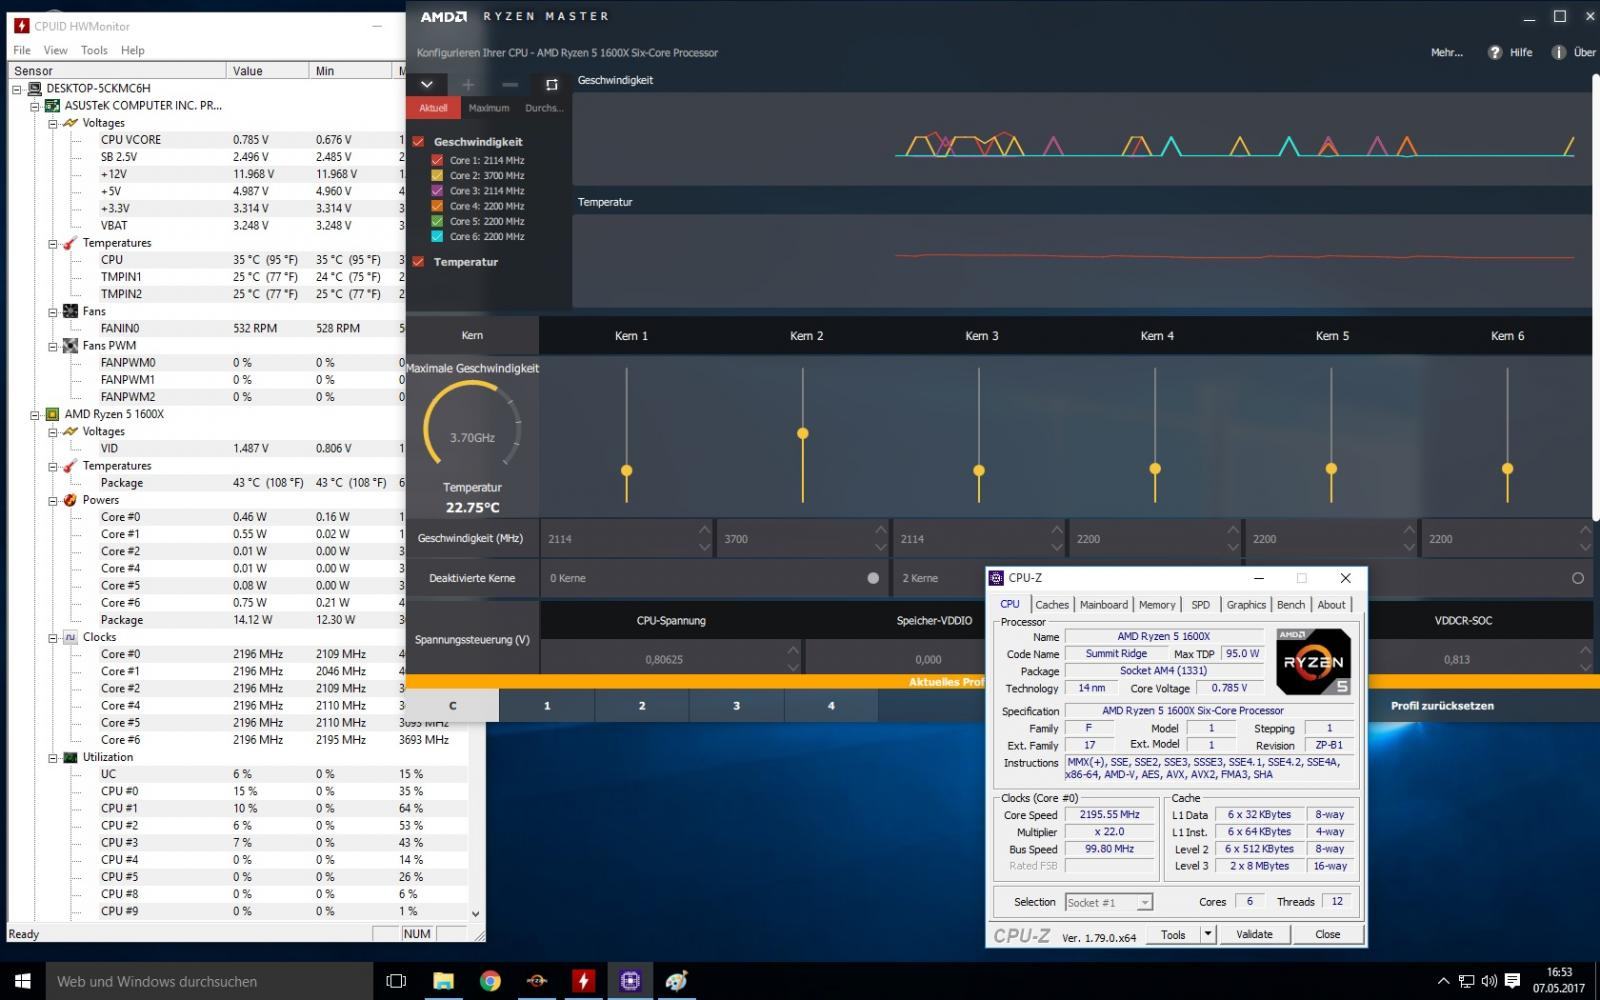Open HWMonitor Tools menu
The width and height of the screenshot is (1600, 1000).
(94, 50)
